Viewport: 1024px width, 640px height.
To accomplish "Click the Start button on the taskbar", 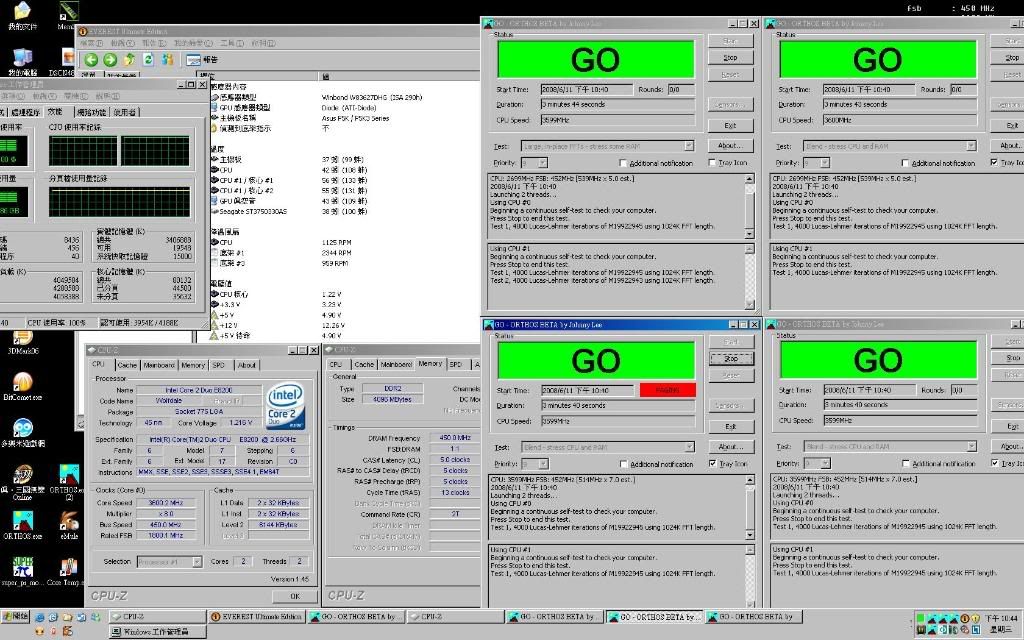I will 15,616.
